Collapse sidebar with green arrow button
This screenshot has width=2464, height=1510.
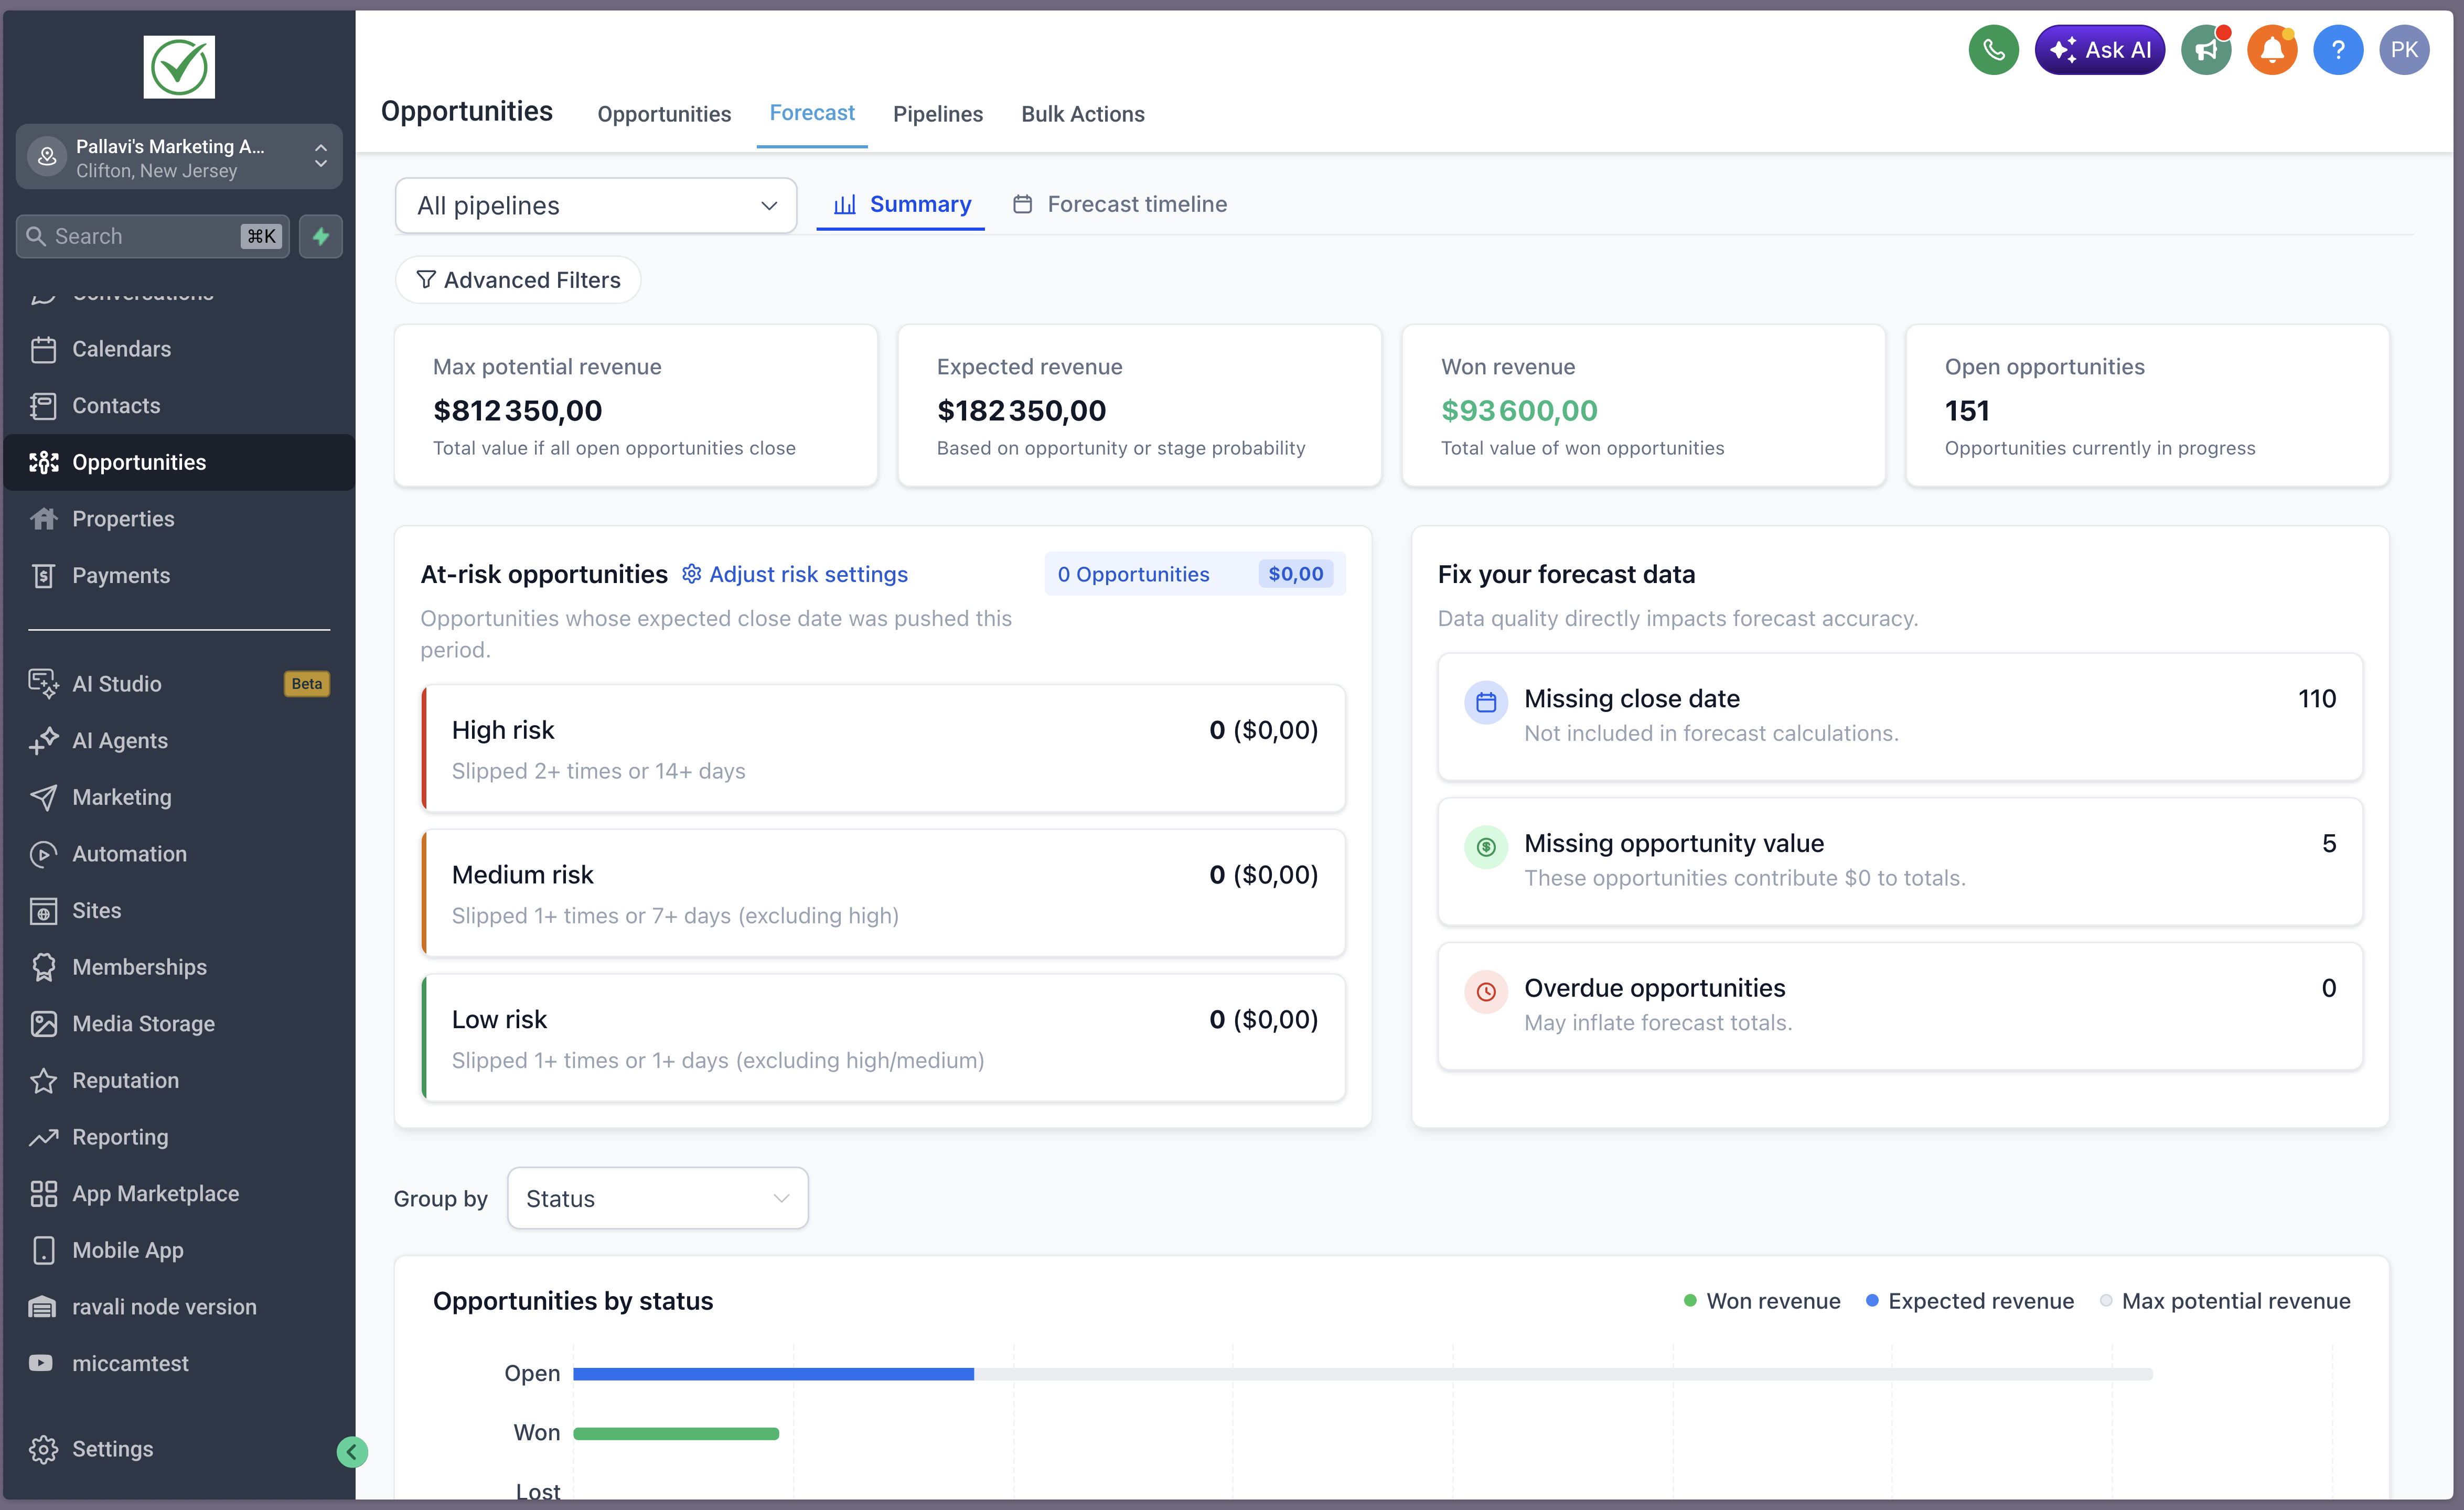[x=352, y=1451]
